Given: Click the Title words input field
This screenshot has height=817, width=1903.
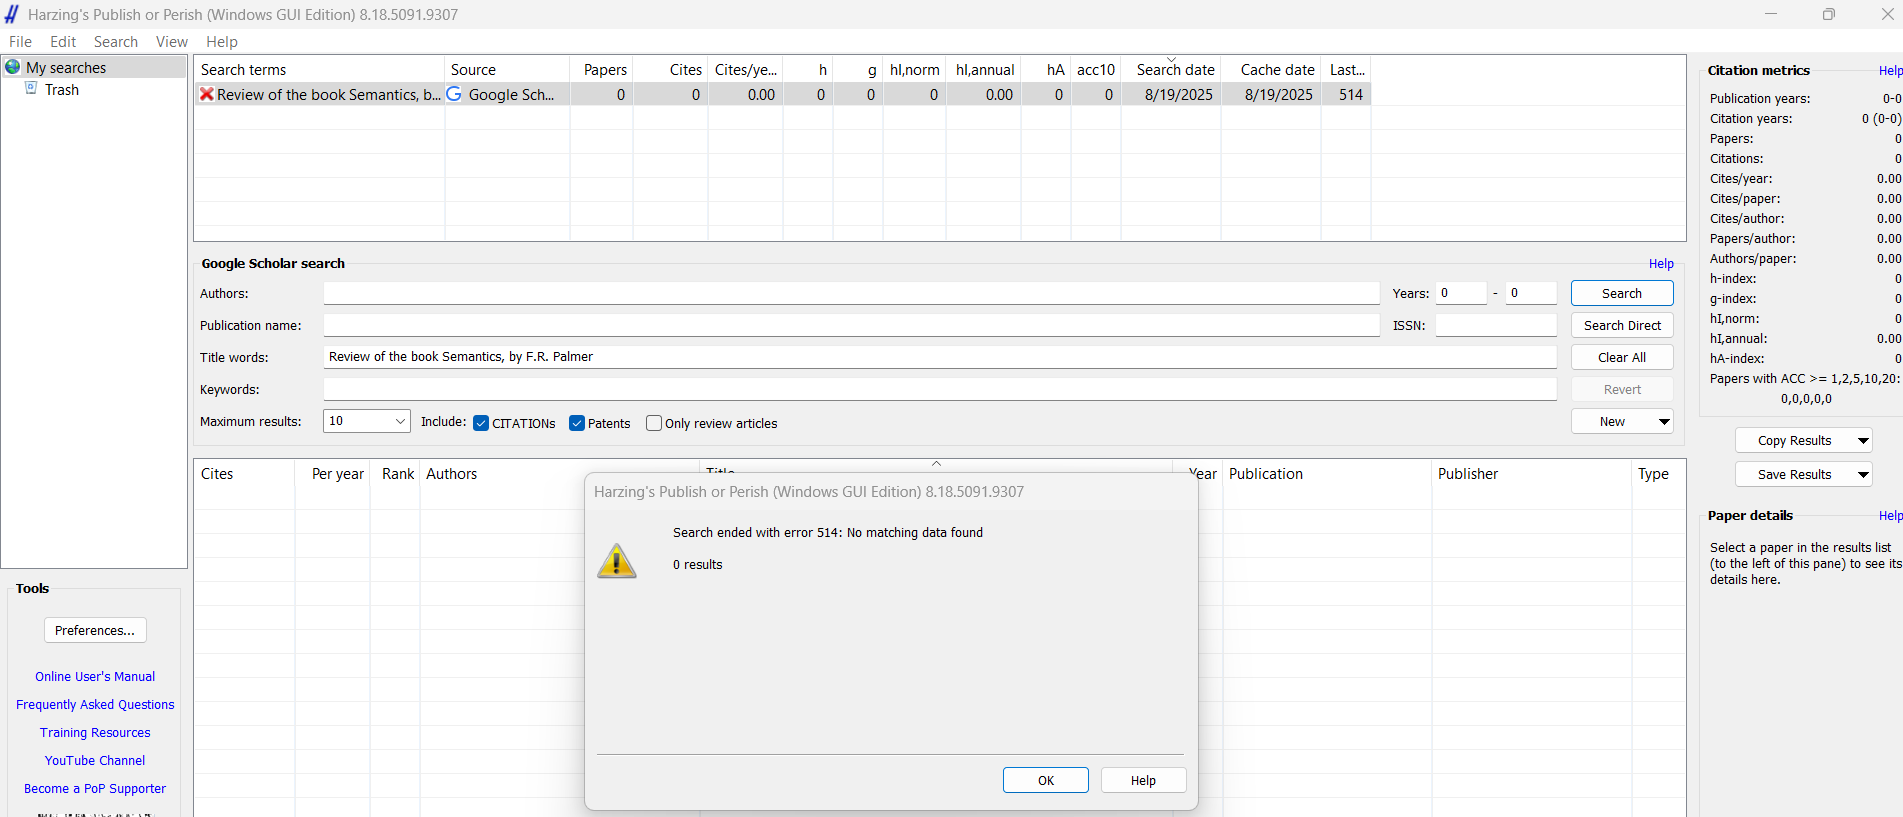Looking at the screenshot, I should (x=940, y=357).
